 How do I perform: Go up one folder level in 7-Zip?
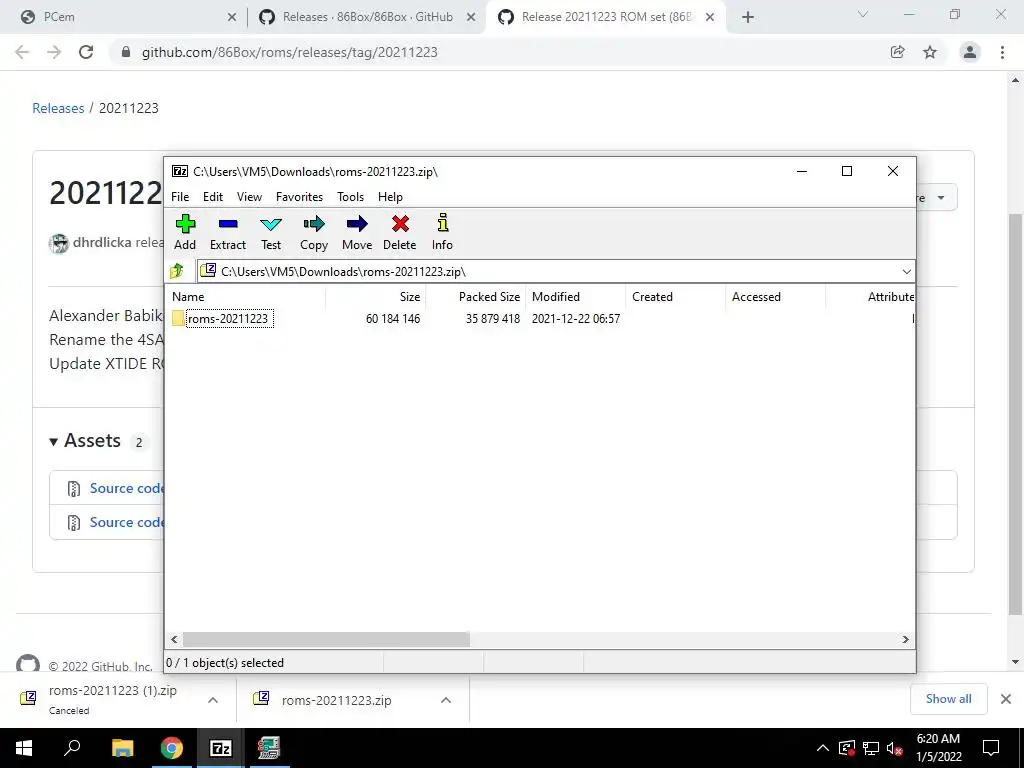coord(177,271)
